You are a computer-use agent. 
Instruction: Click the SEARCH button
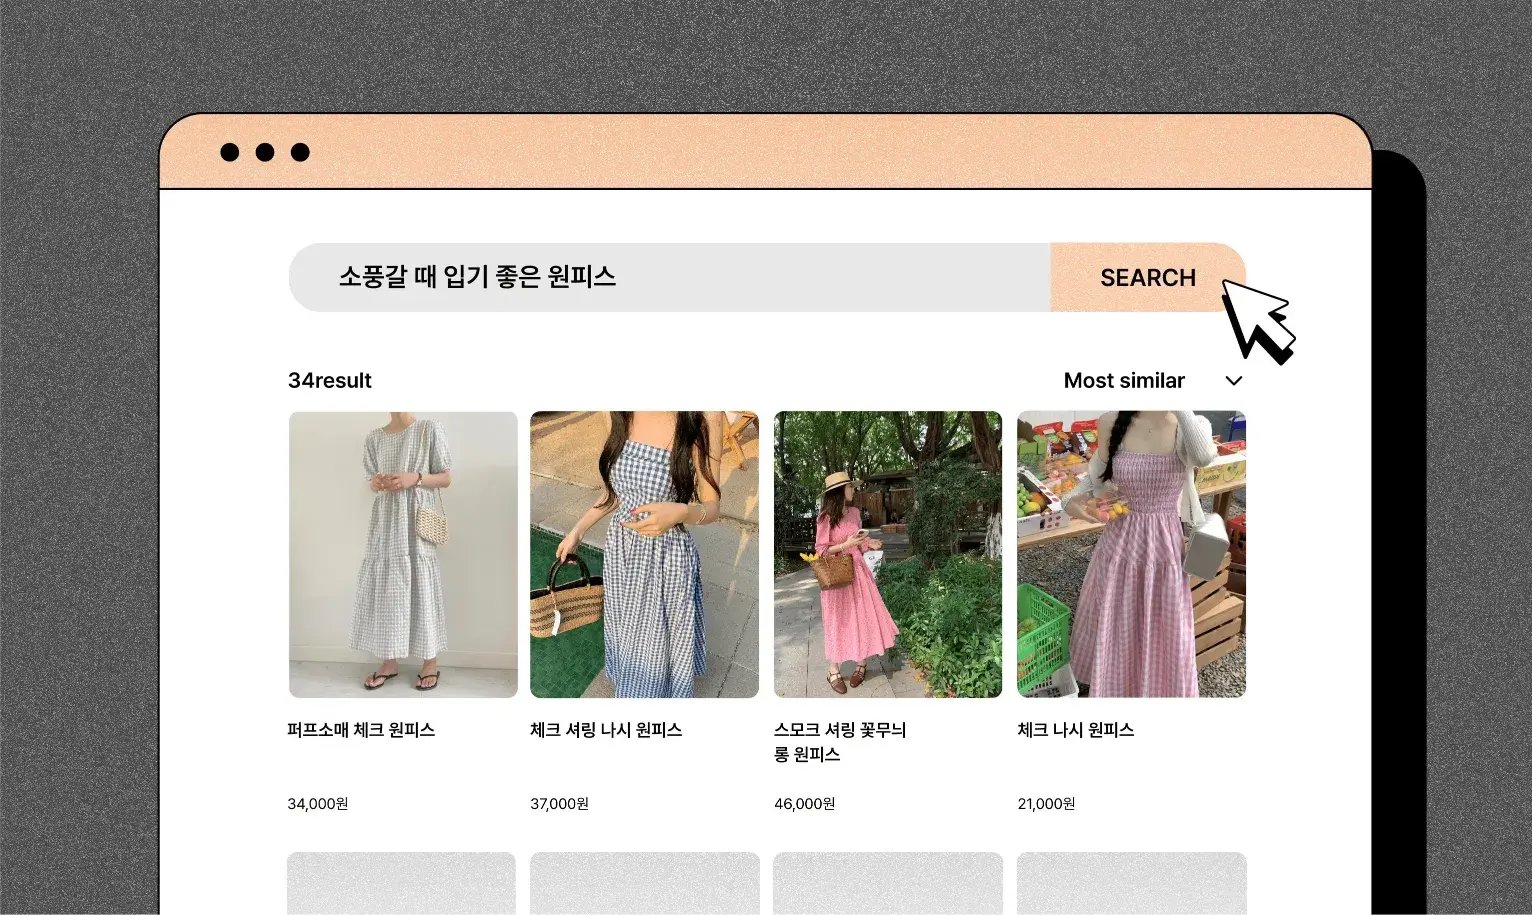[1147, 277]
